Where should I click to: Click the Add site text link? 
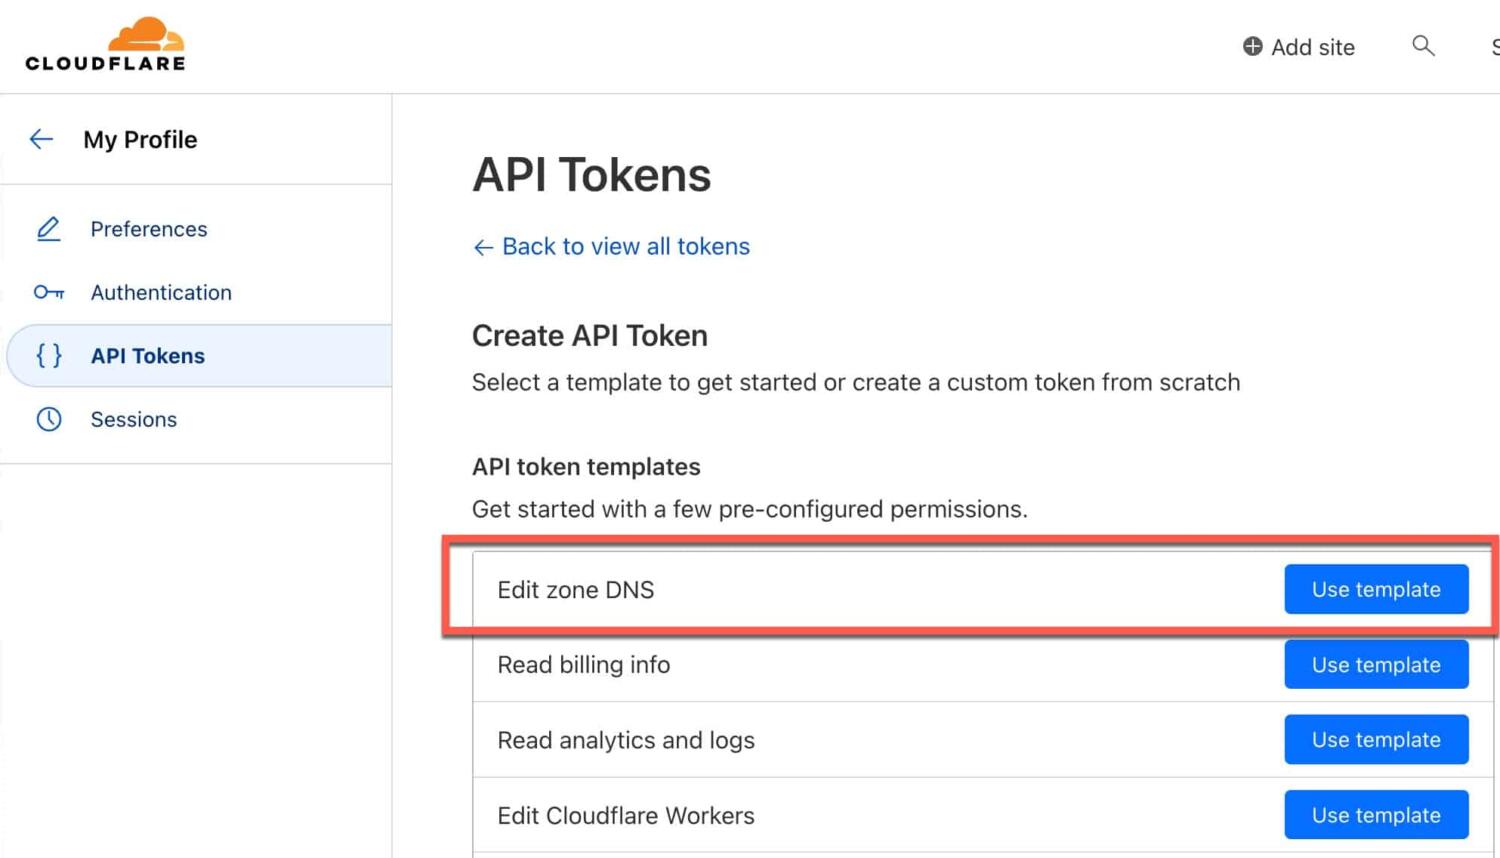pos(1312,47)
